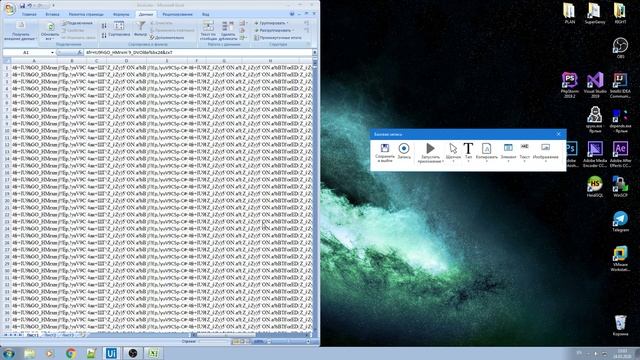640x360 pixels.
Task: Open the Name Box dropdown arrow
Action: click(x=52, y=53)
